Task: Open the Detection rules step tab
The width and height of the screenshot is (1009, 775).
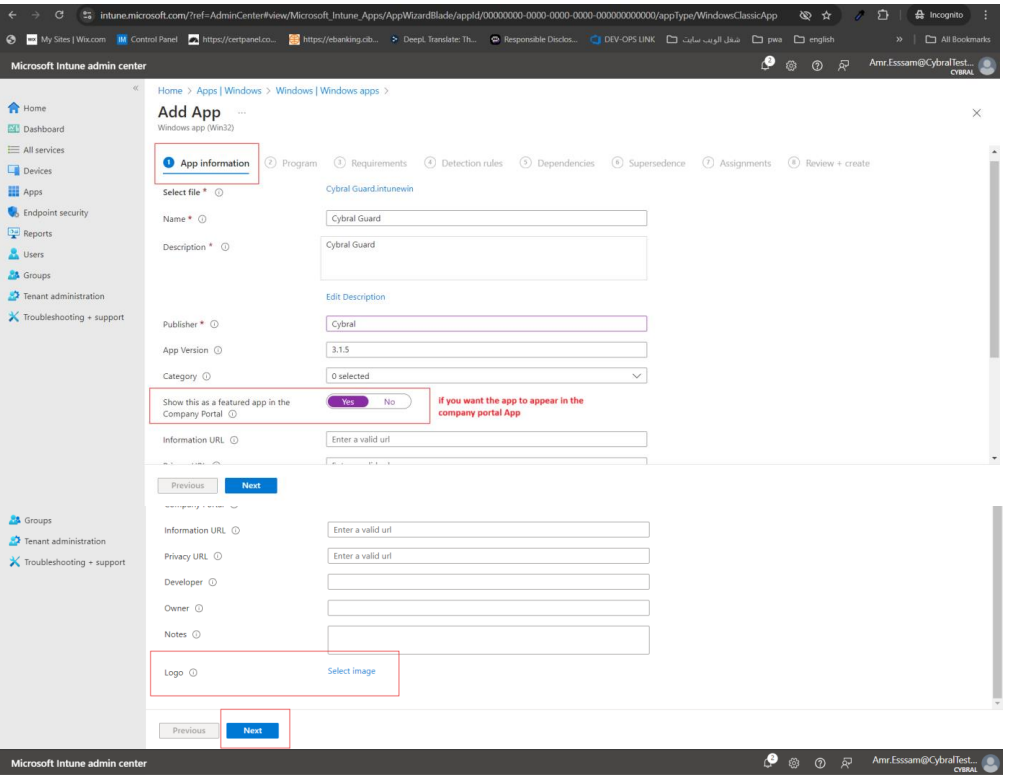Action: (x=463, y=163)
